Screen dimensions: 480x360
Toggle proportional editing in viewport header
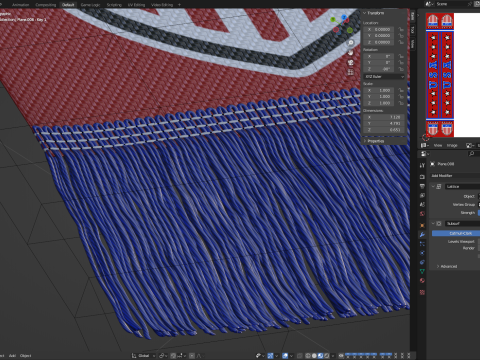click(192, 356)
